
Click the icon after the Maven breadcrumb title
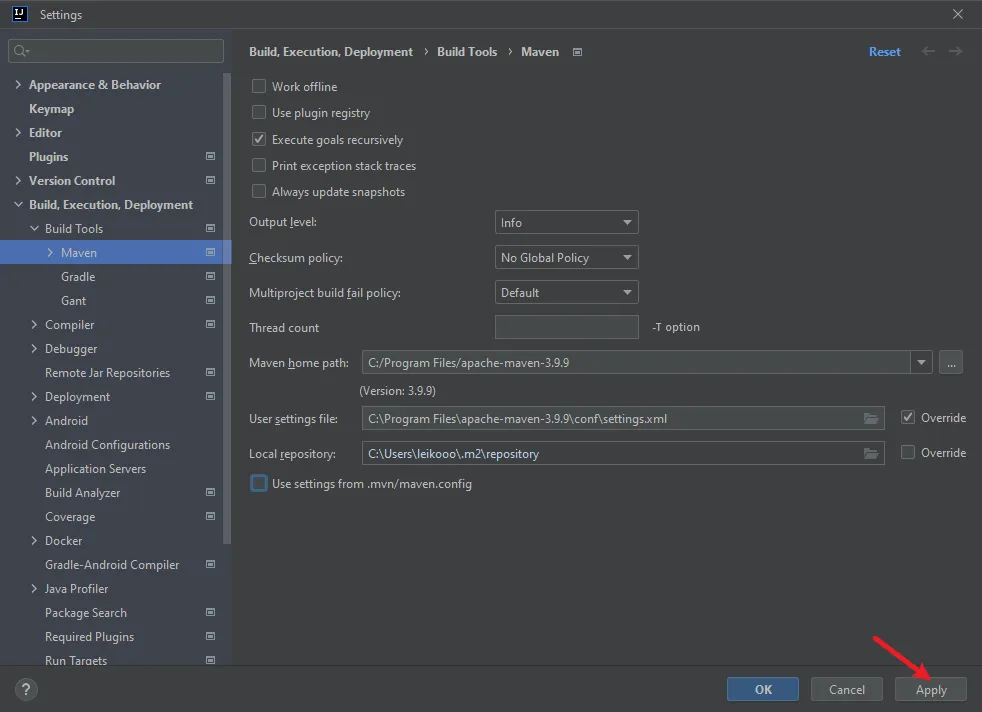pyautogui.click(x=577, y=52)
